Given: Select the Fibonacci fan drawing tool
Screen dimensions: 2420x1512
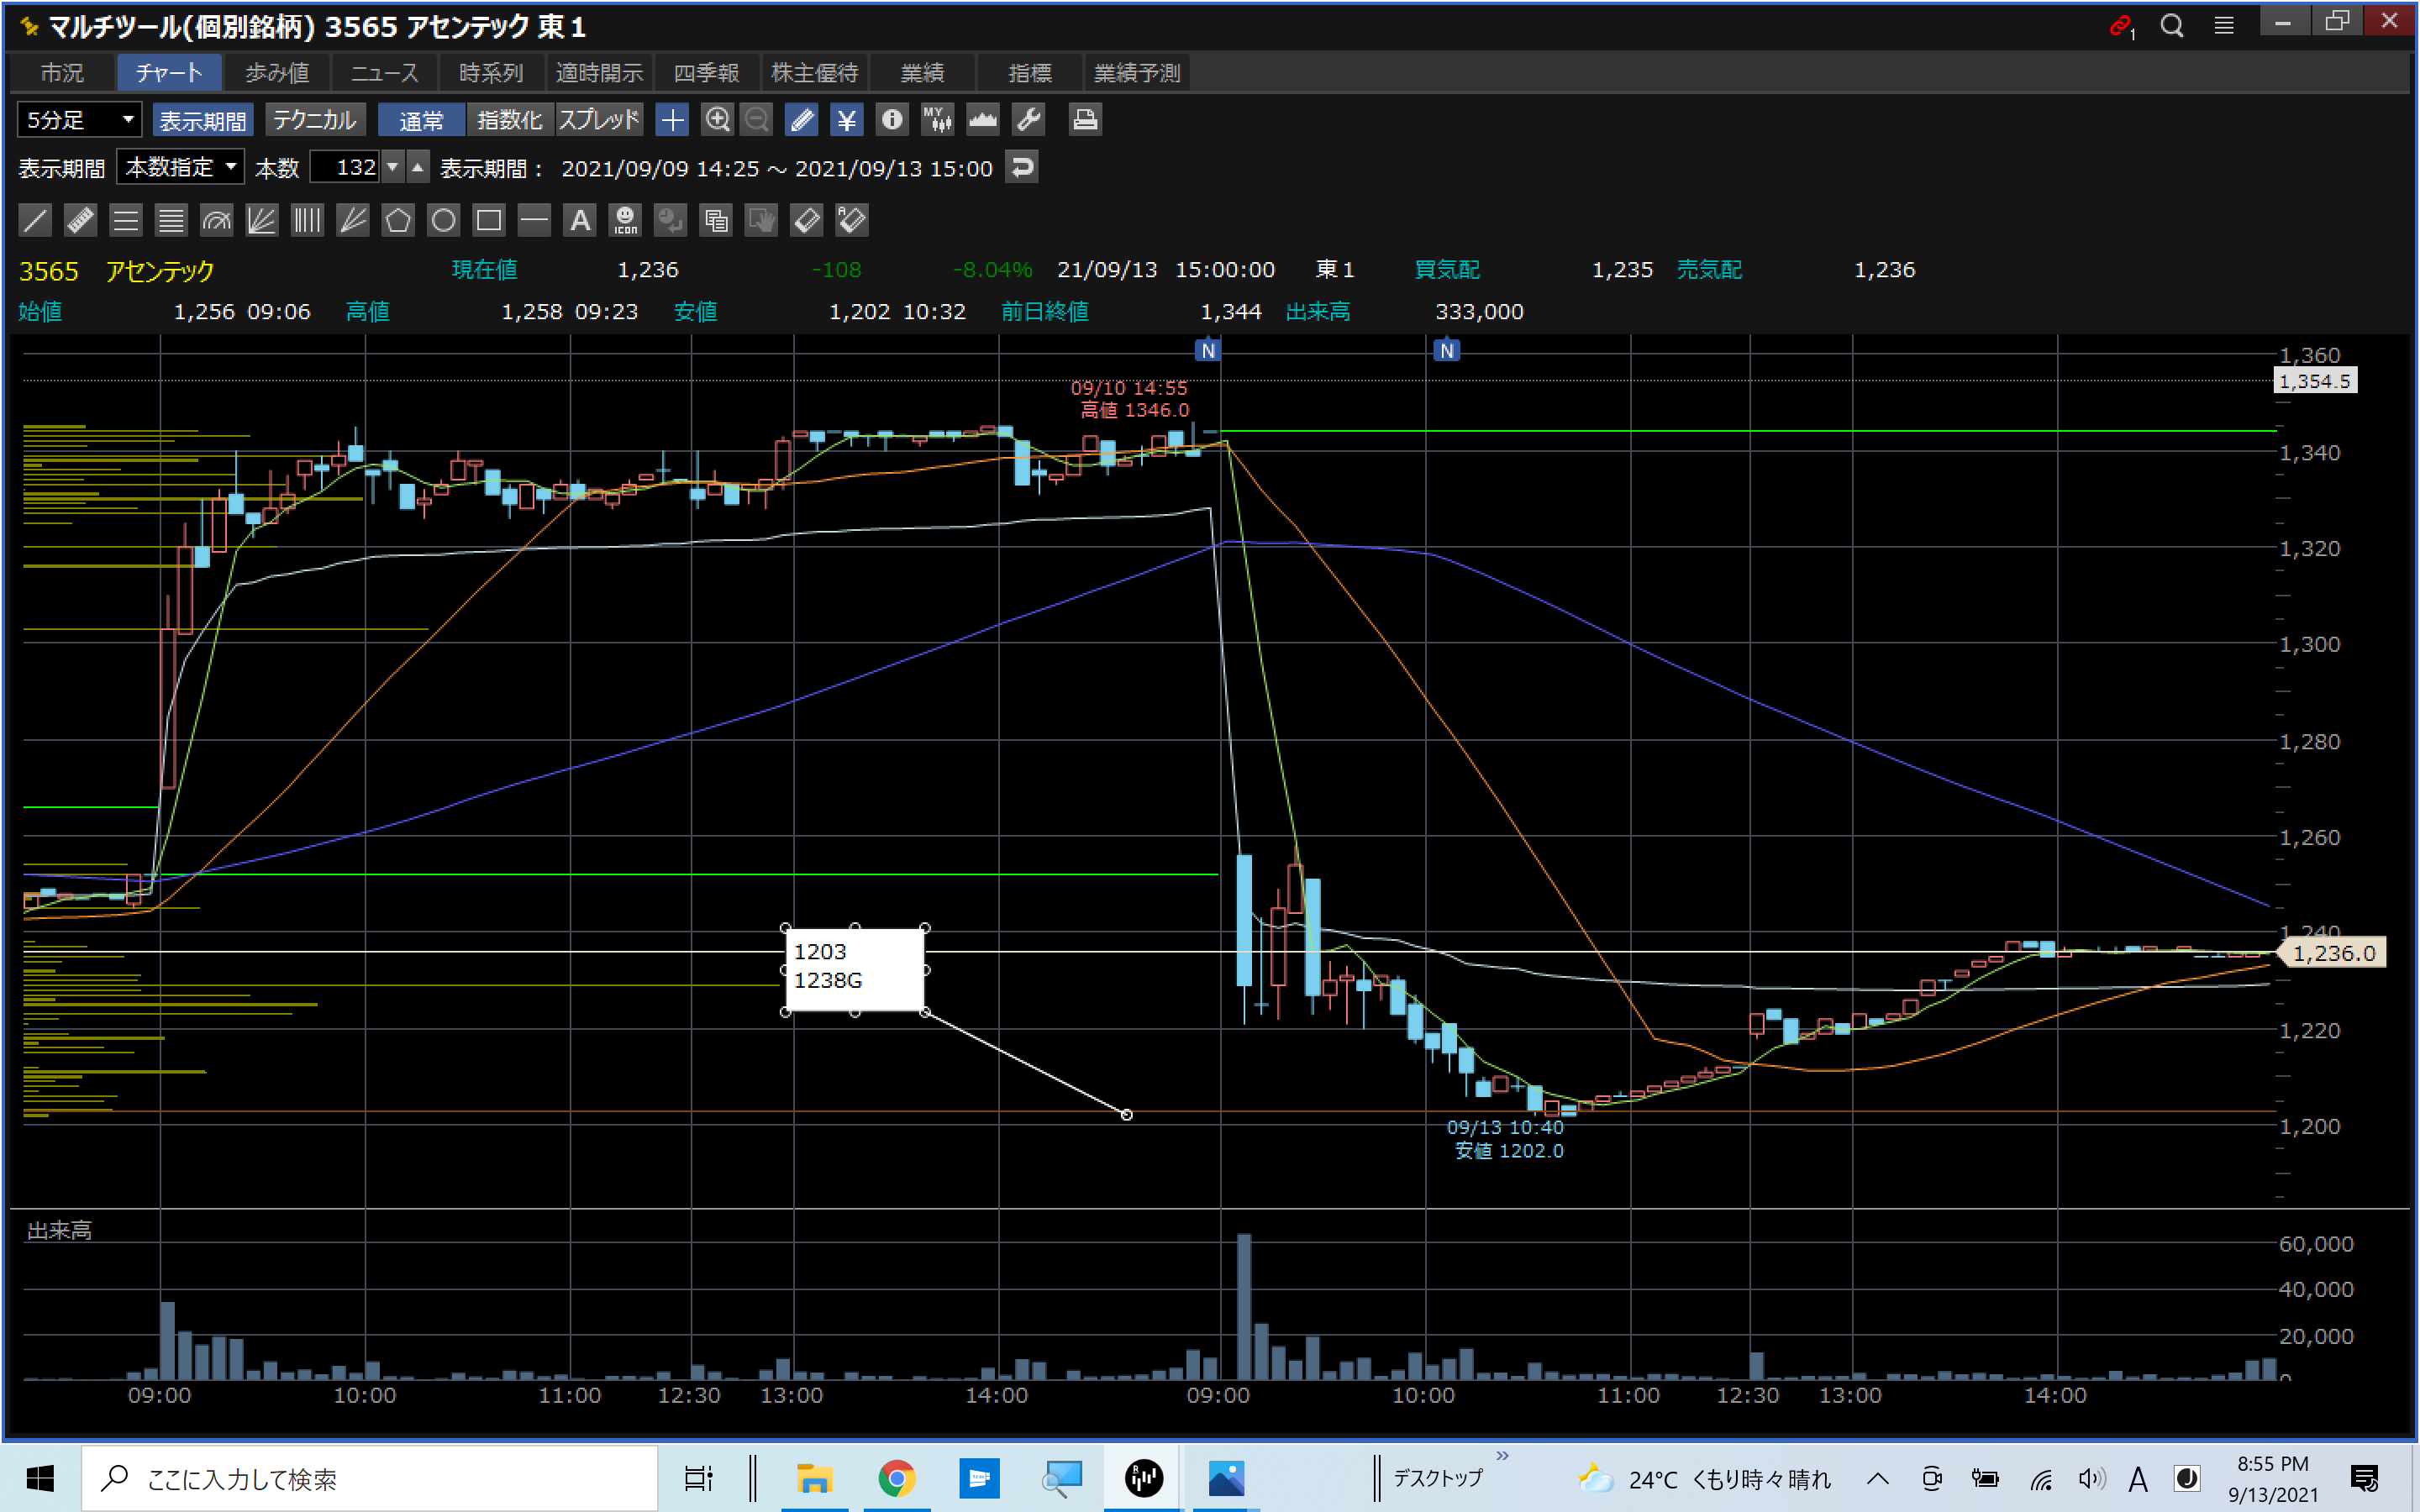Looking at the screenshot, I should tap(261, 220).
